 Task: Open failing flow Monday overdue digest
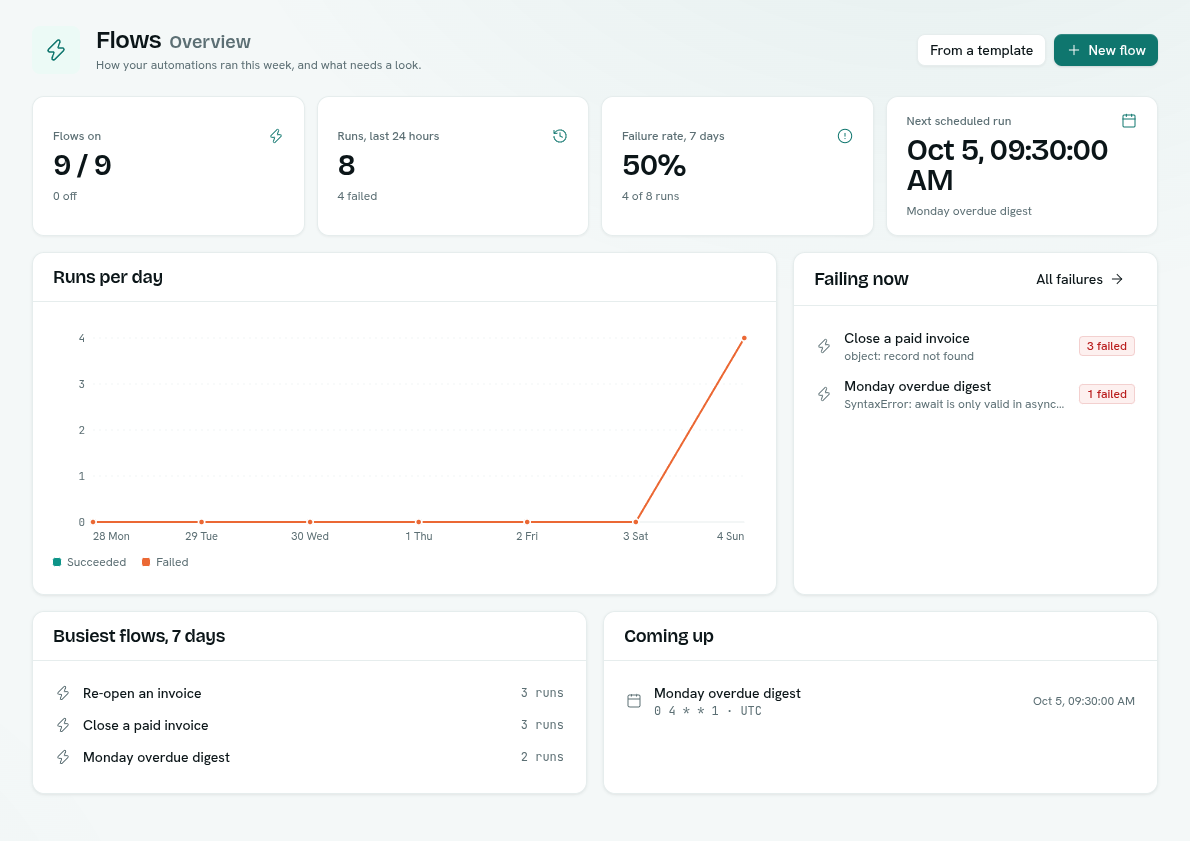[x=975, y=394]
